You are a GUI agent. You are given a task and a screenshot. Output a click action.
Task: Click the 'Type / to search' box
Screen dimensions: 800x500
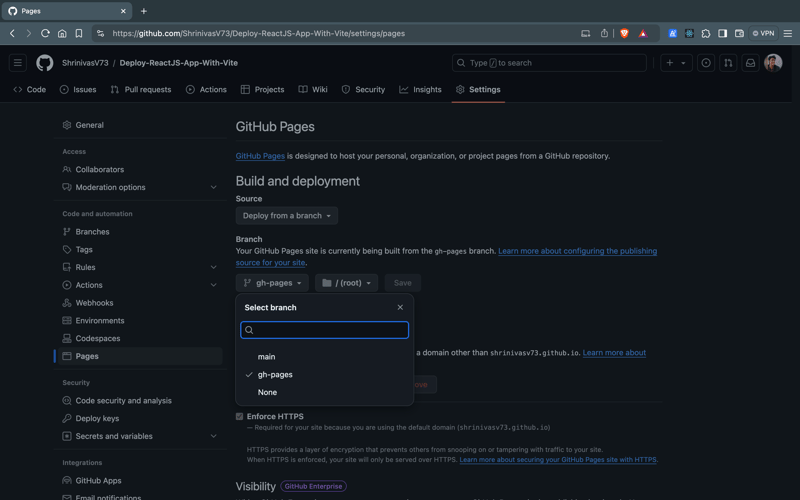point(549,63)
